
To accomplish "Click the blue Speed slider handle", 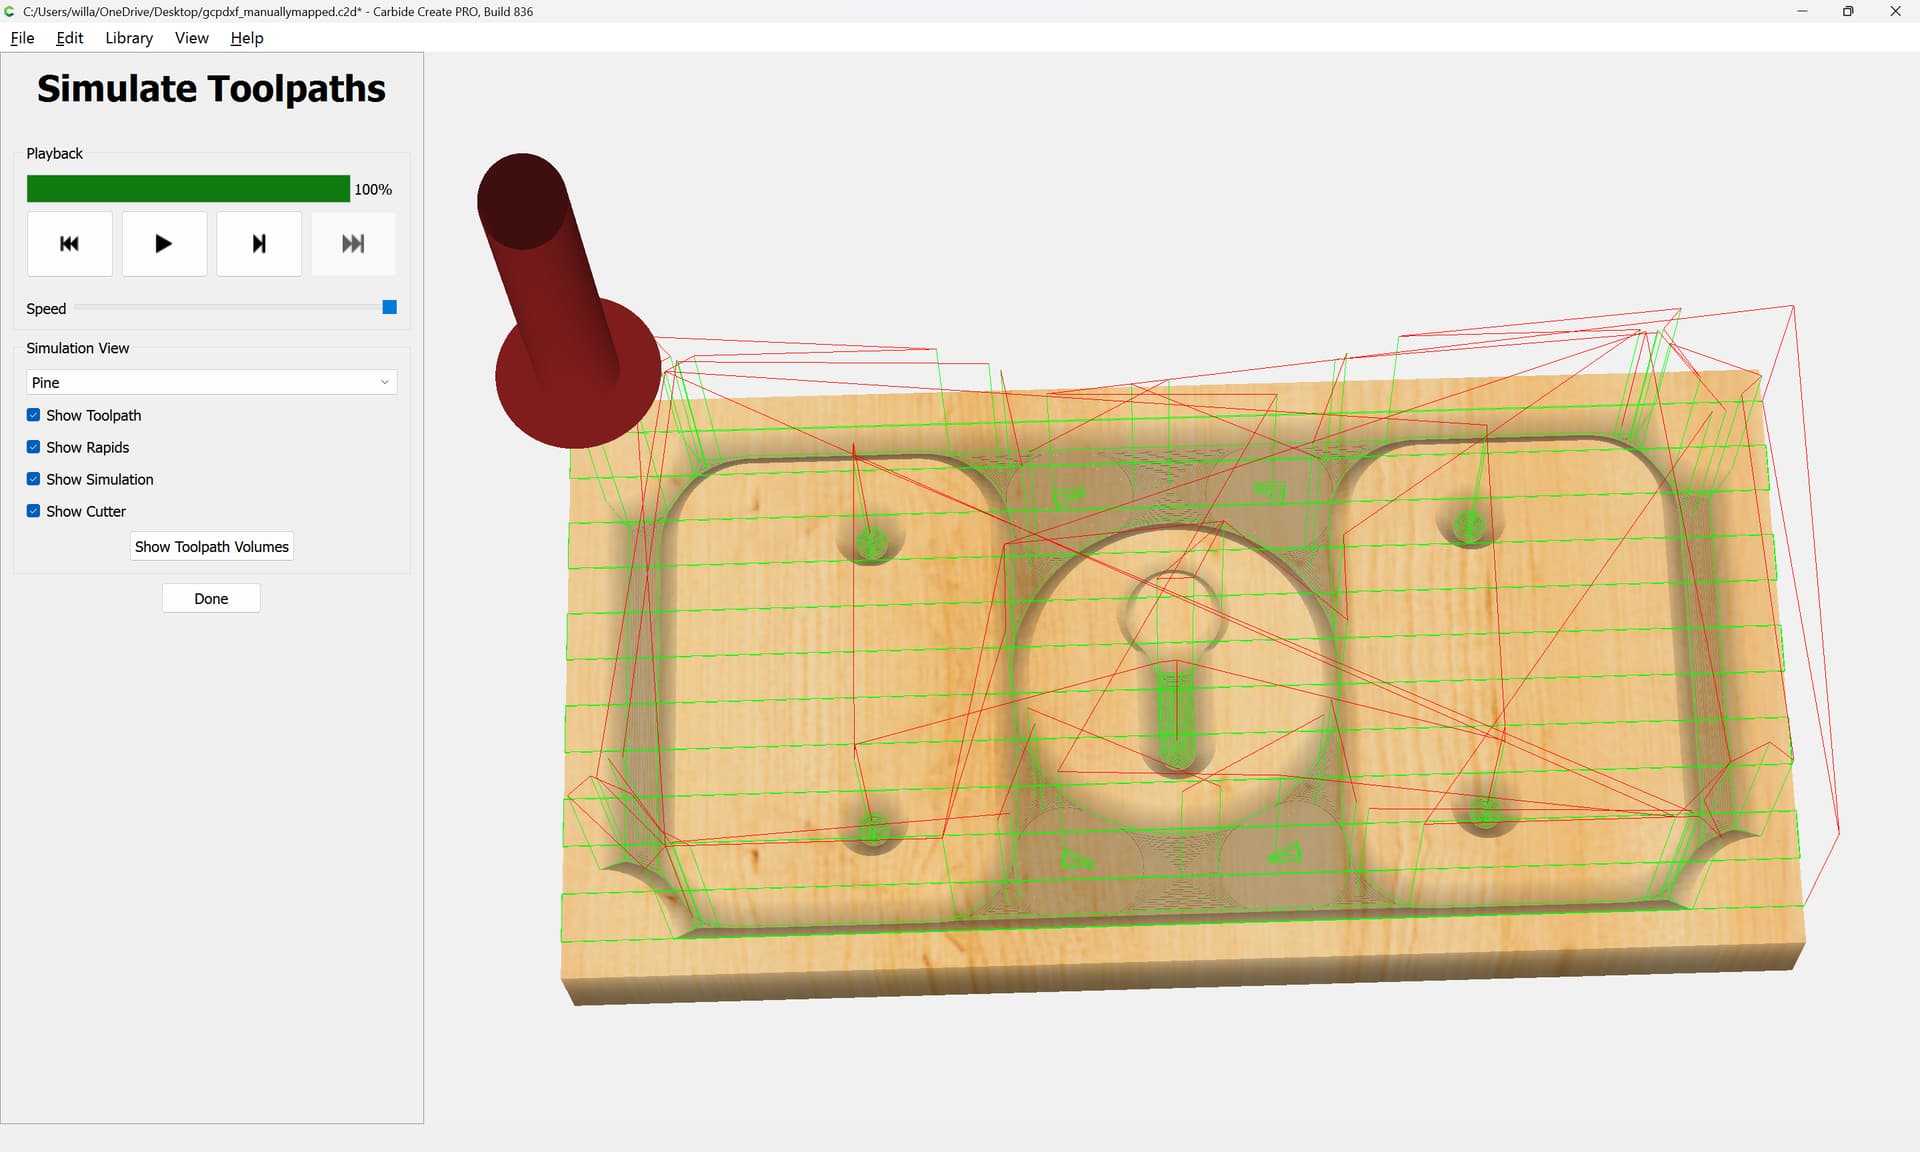I will coord(390,307).
